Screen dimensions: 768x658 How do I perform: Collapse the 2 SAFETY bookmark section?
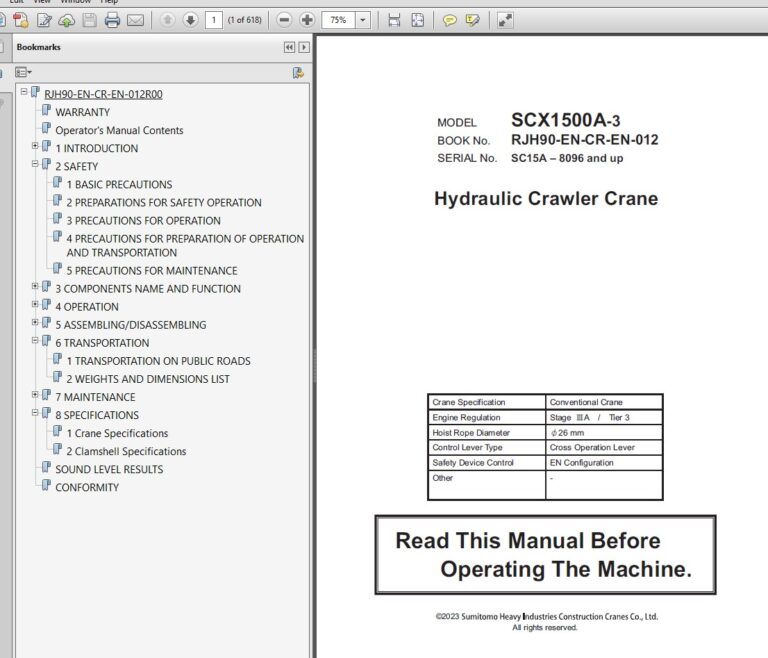click(35, 164)
